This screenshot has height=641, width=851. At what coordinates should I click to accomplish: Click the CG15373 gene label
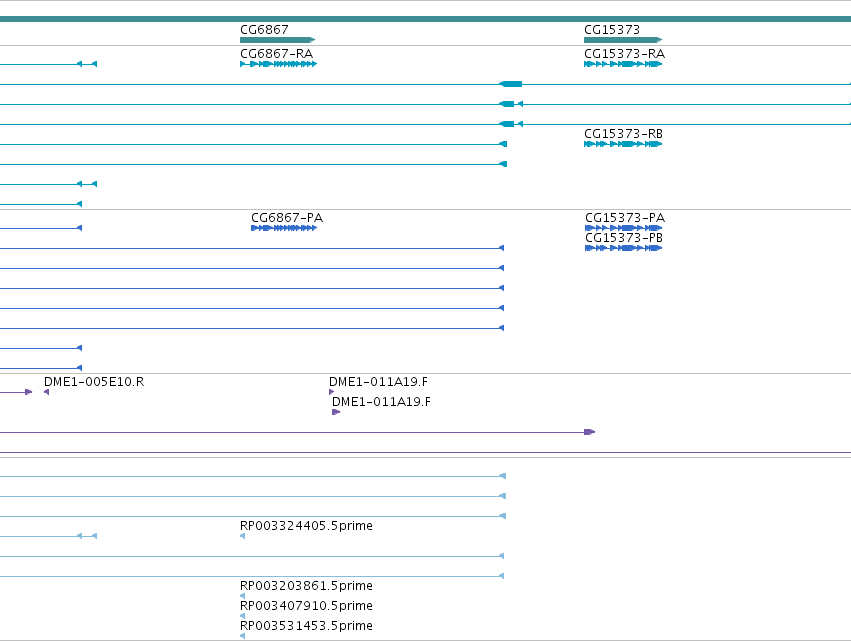tap(612, 29)
